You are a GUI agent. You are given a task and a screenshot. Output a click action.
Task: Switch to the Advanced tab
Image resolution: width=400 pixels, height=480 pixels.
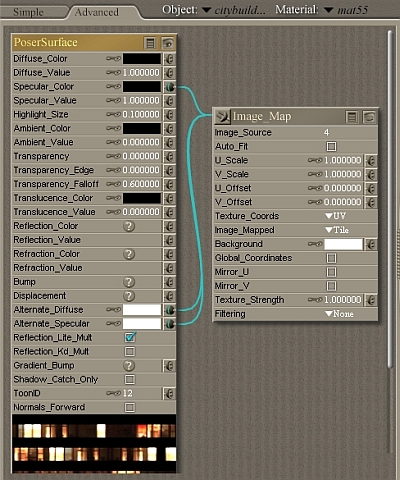tap(97, 12)
